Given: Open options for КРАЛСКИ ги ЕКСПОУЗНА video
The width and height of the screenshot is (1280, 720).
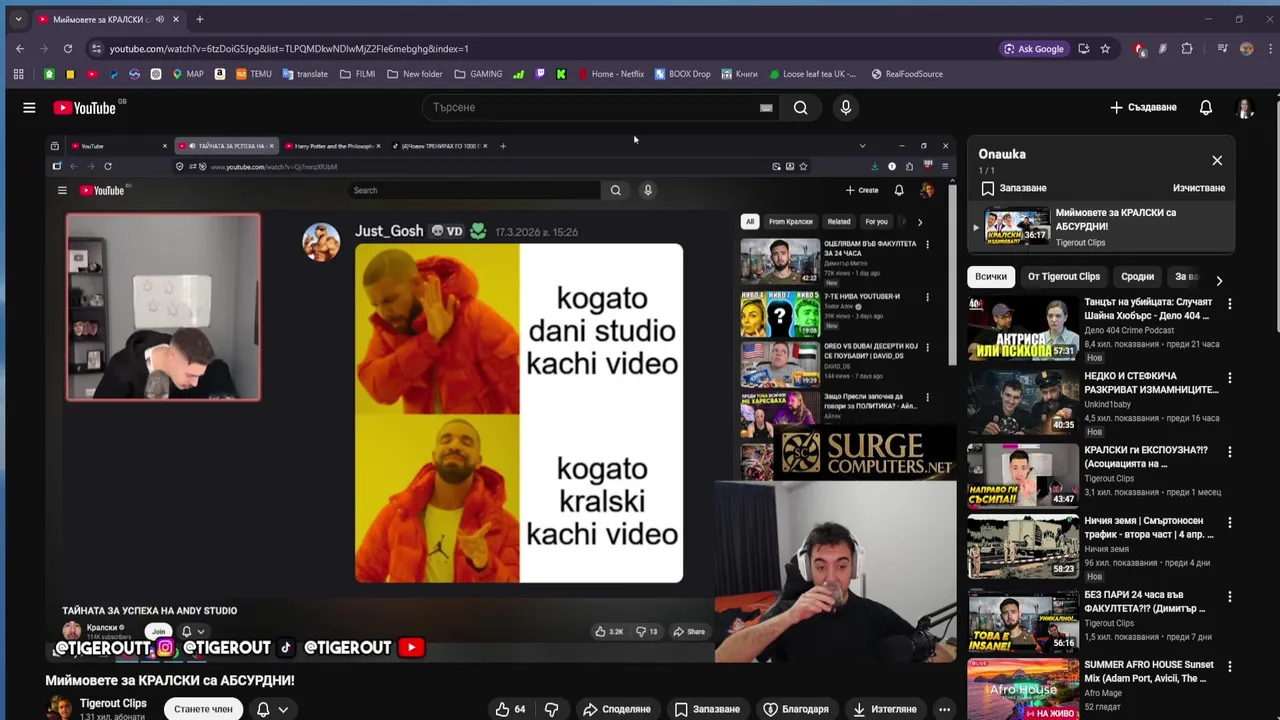Looking at the screenshot, I should click(1230, 452).
